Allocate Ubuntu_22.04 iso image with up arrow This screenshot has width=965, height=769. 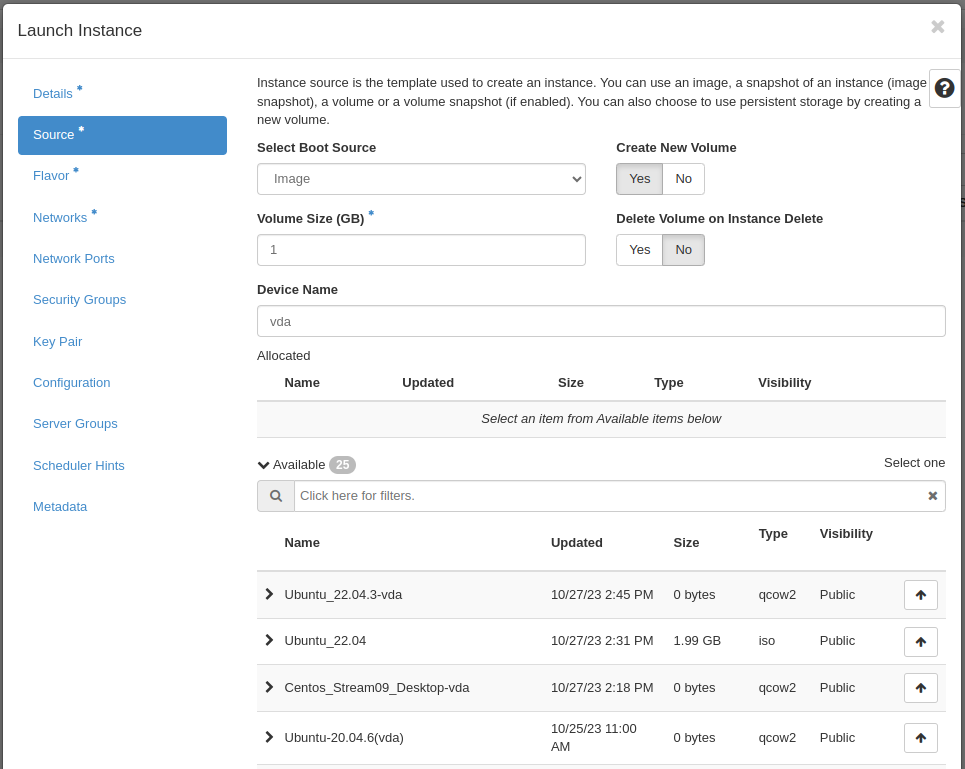click(x=921, y=642)
